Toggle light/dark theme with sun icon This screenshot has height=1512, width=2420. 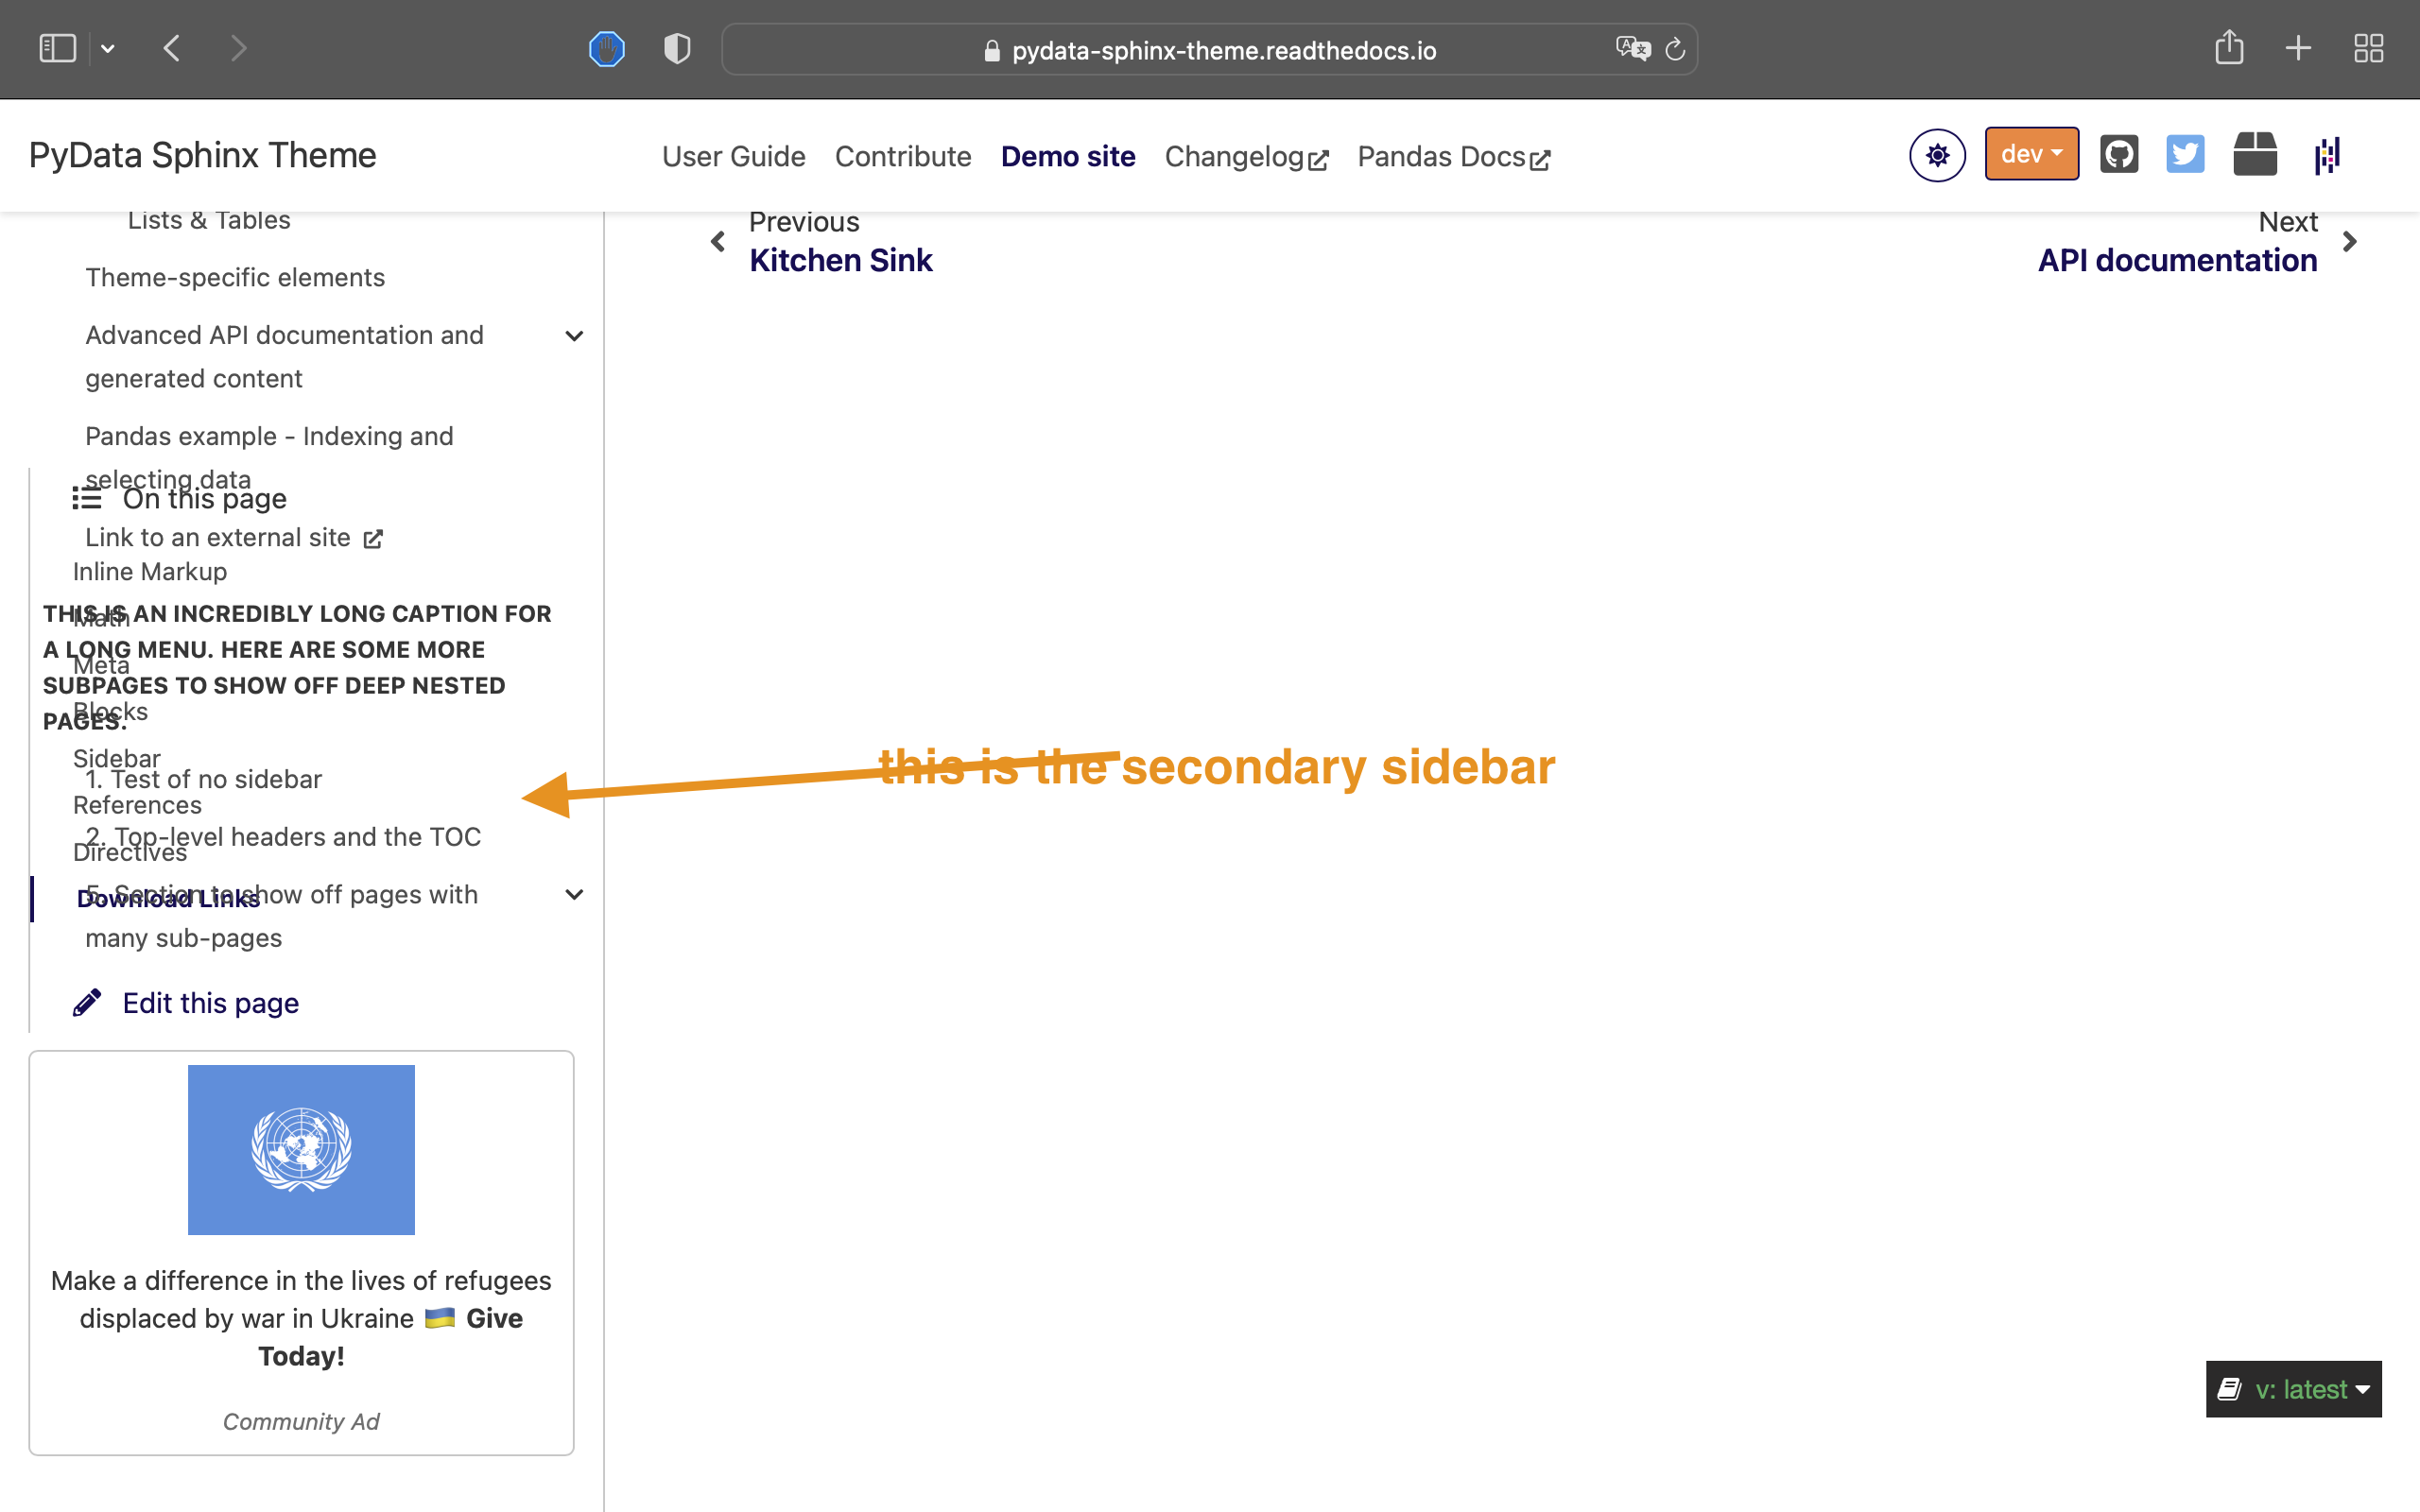[x=1937, y=154]
